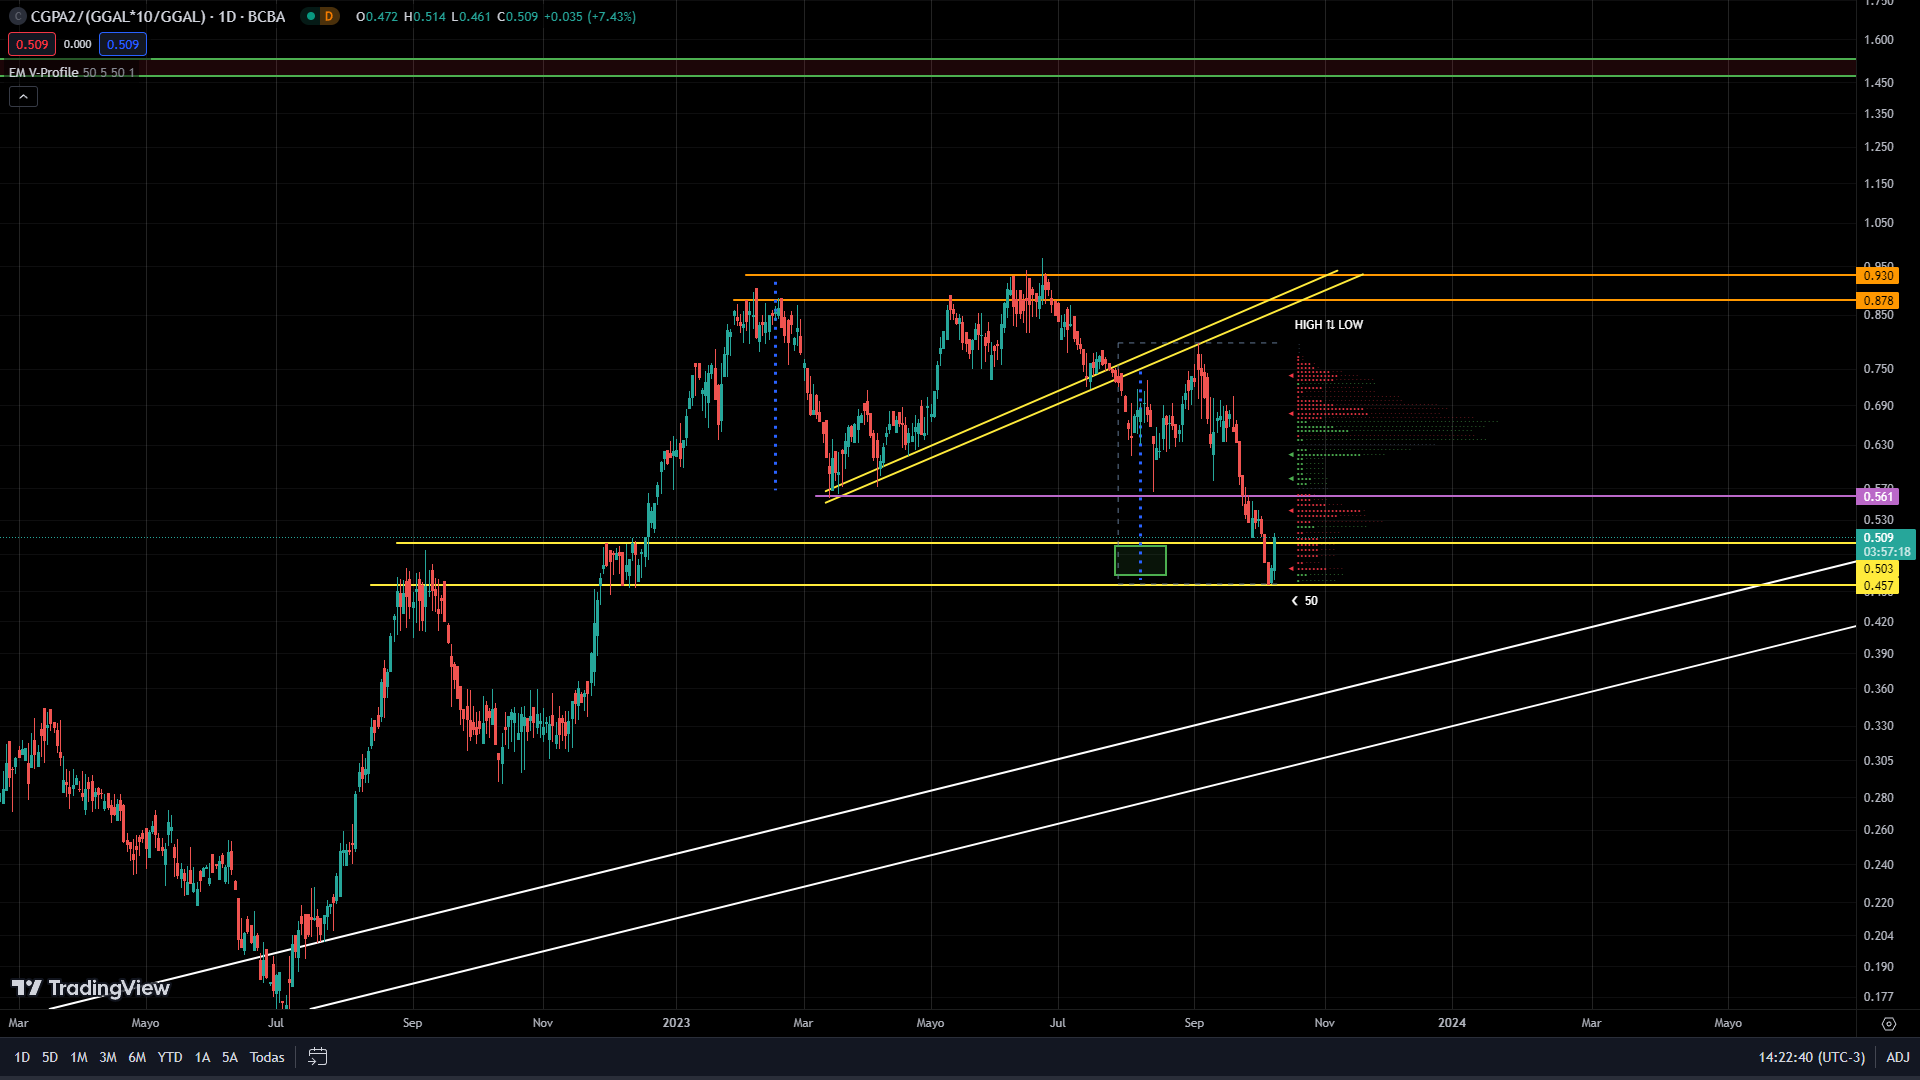Collapse the indicator legend with chevron
1920x1080 pixels.
pos(23,96)
